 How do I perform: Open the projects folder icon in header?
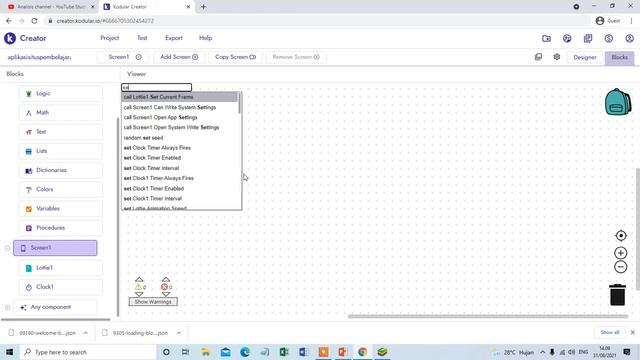pos(546,38)
